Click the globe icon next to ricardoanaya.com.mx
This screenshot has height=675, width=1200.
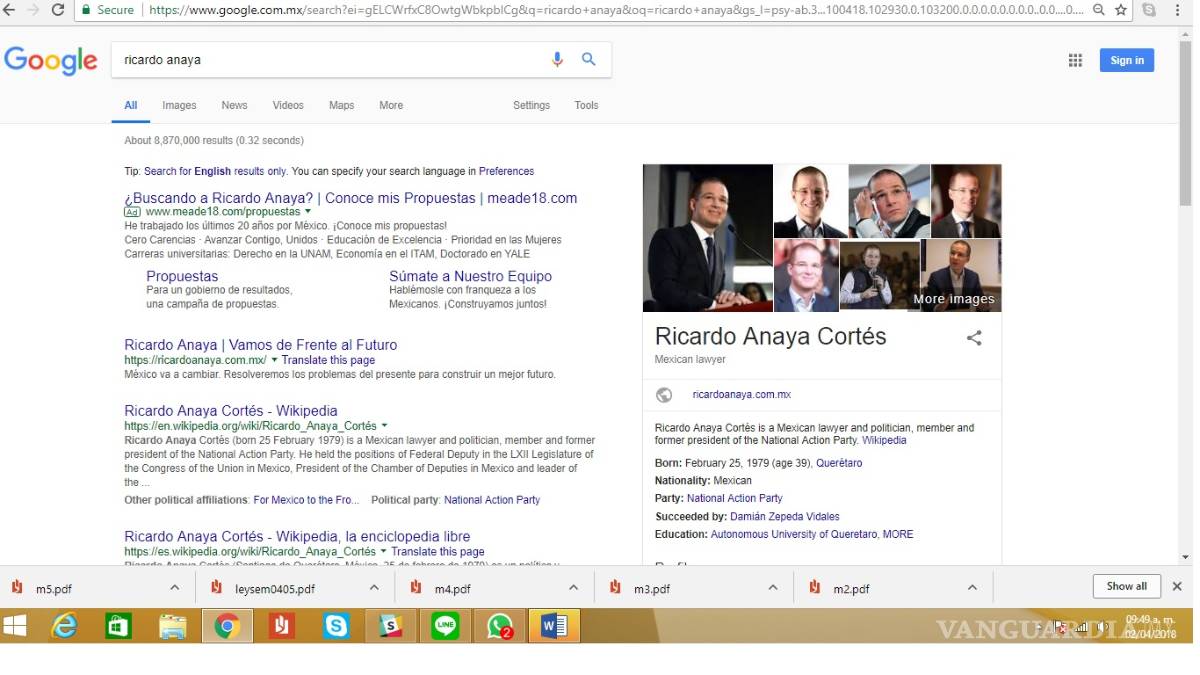point(664,395)
